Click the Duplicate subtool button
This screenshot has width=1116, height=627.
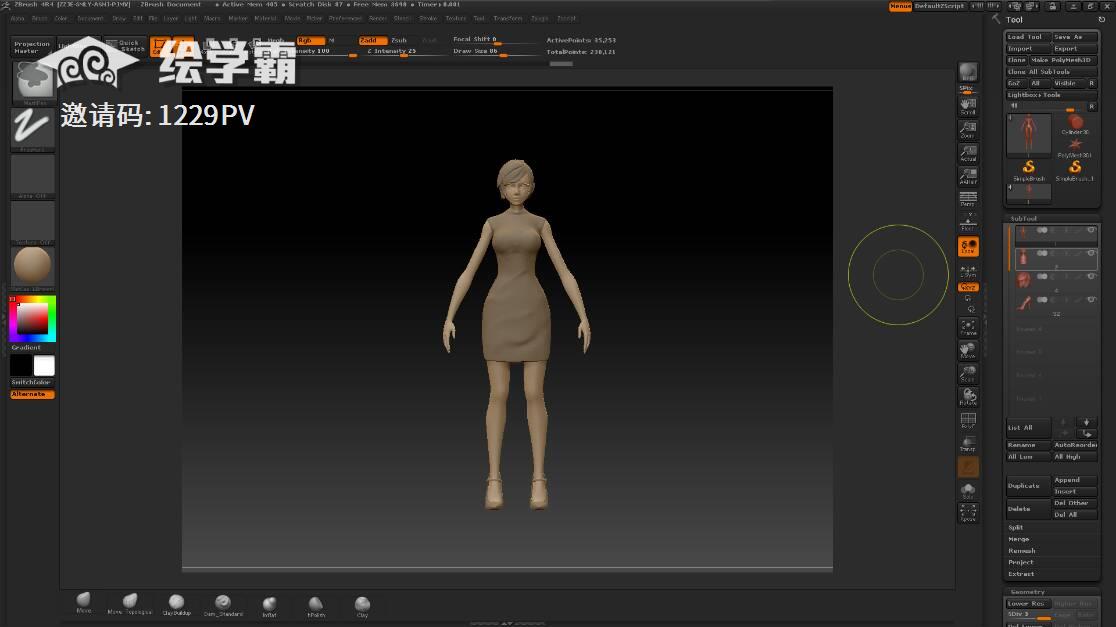1027,486
